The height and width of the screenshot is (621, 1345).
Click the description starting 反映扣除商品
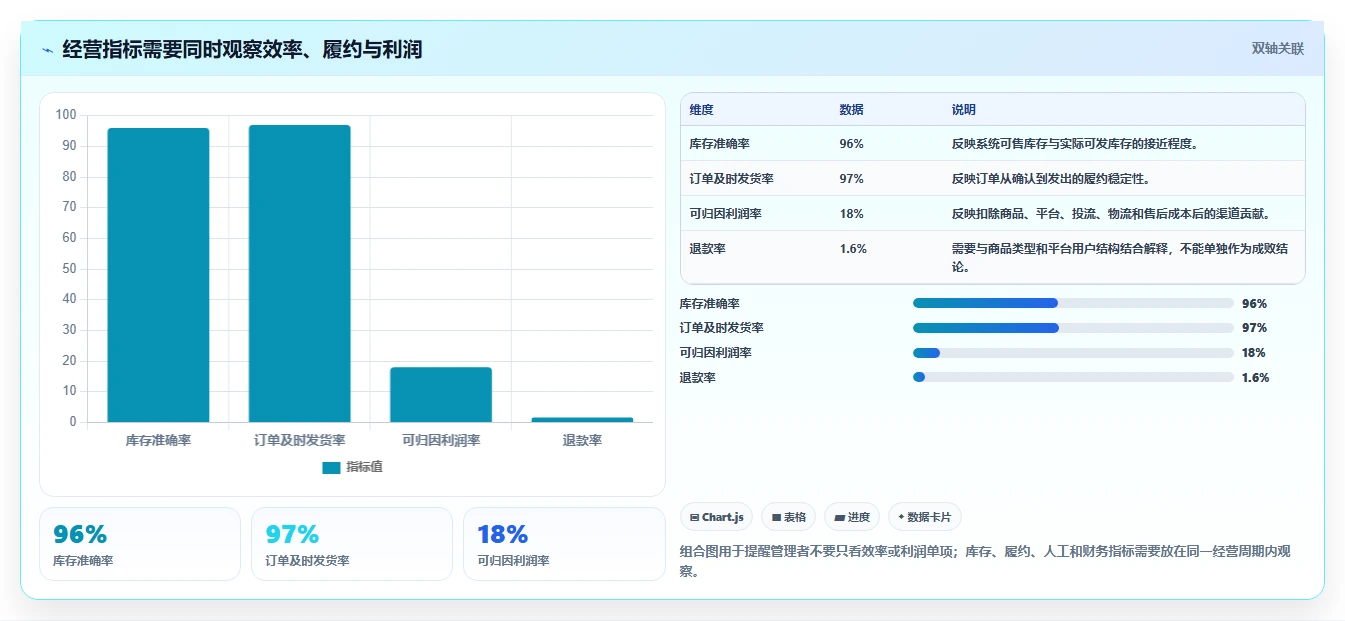(1113, 214)
